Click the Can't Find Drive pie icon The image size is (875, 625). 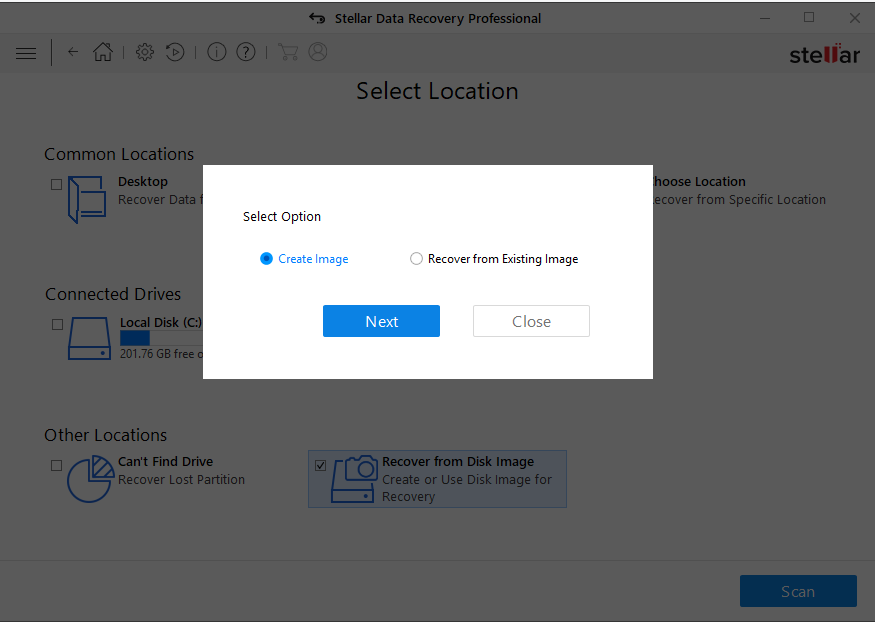point(90,479)
